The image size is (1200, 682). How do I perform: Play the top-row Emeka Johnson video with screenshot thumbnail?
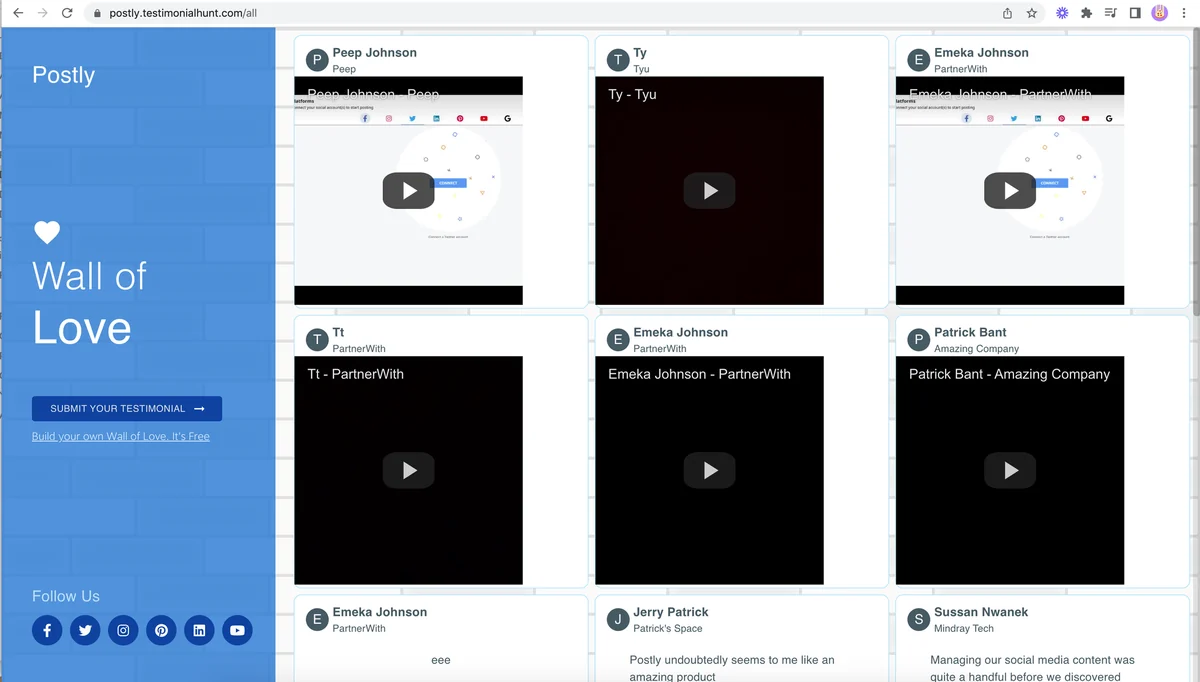tap(1010, 191)
